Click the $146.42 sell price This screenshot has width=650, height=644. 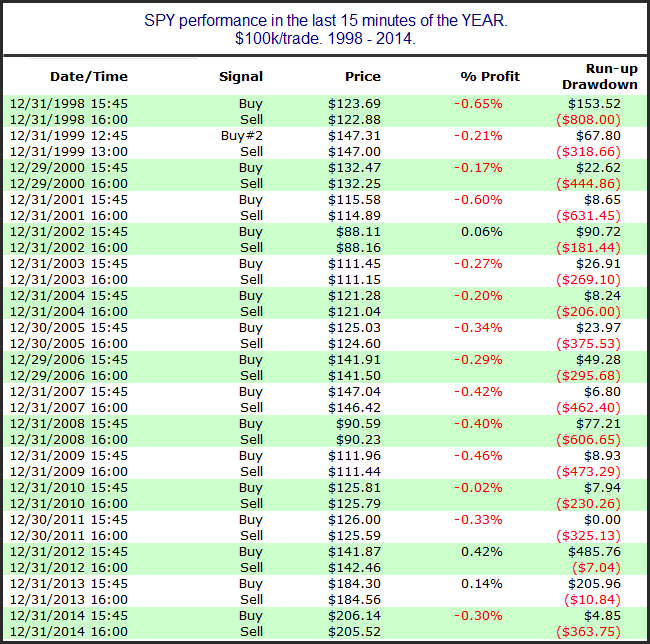354,408
